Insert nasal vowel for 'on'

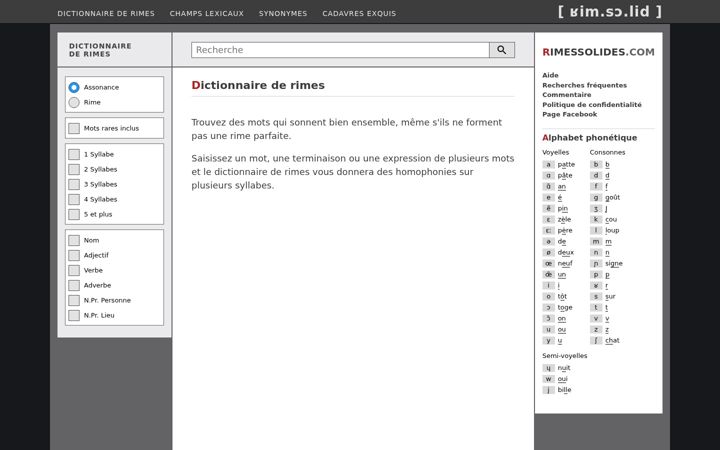tap(548, 319)
